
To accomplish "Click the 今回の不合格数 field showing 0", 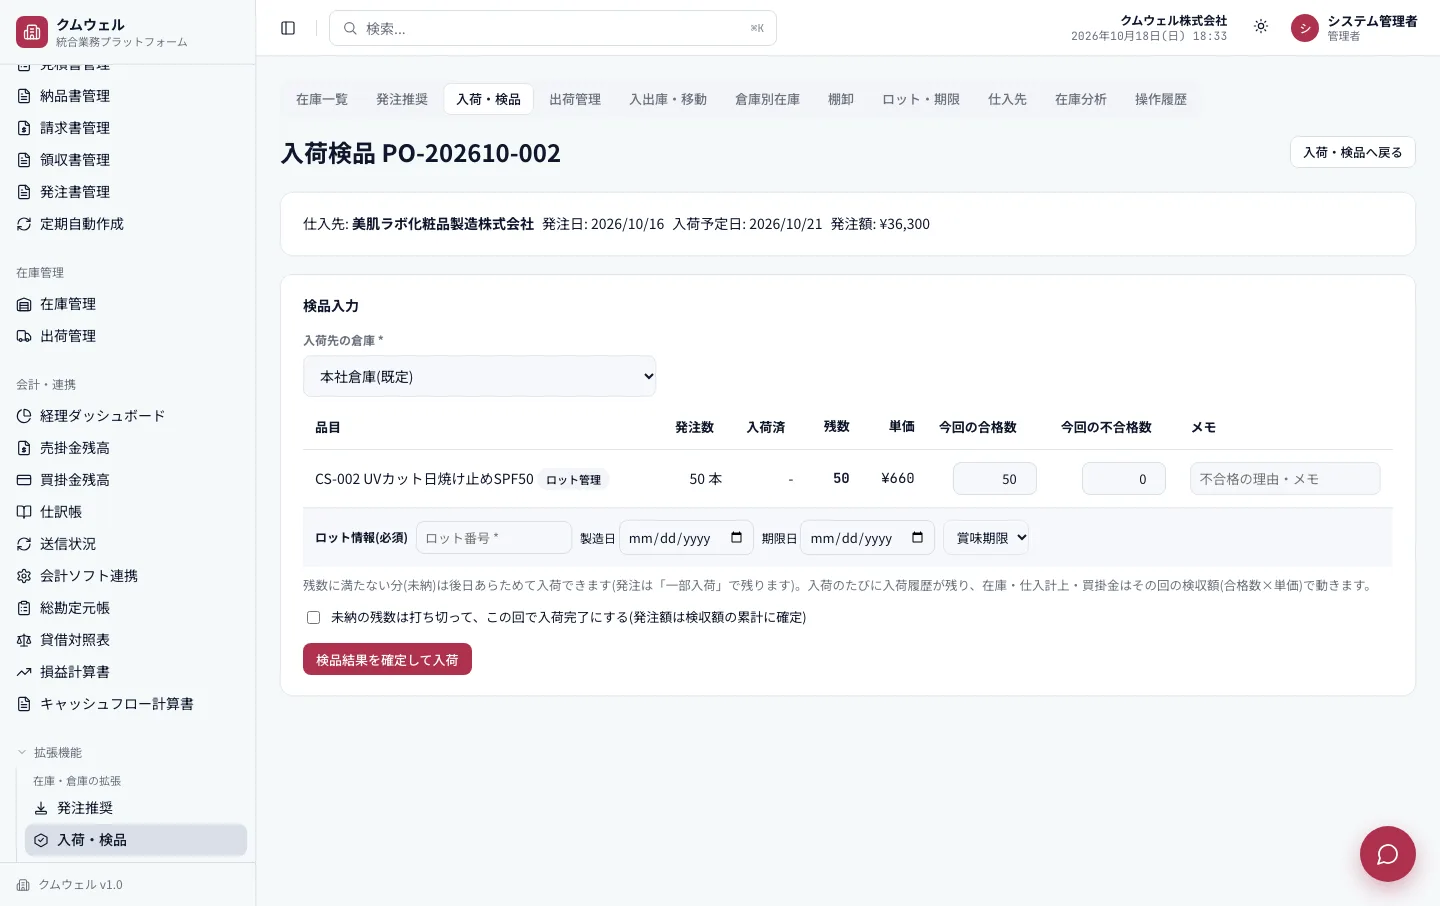I will coord(1124,479).
